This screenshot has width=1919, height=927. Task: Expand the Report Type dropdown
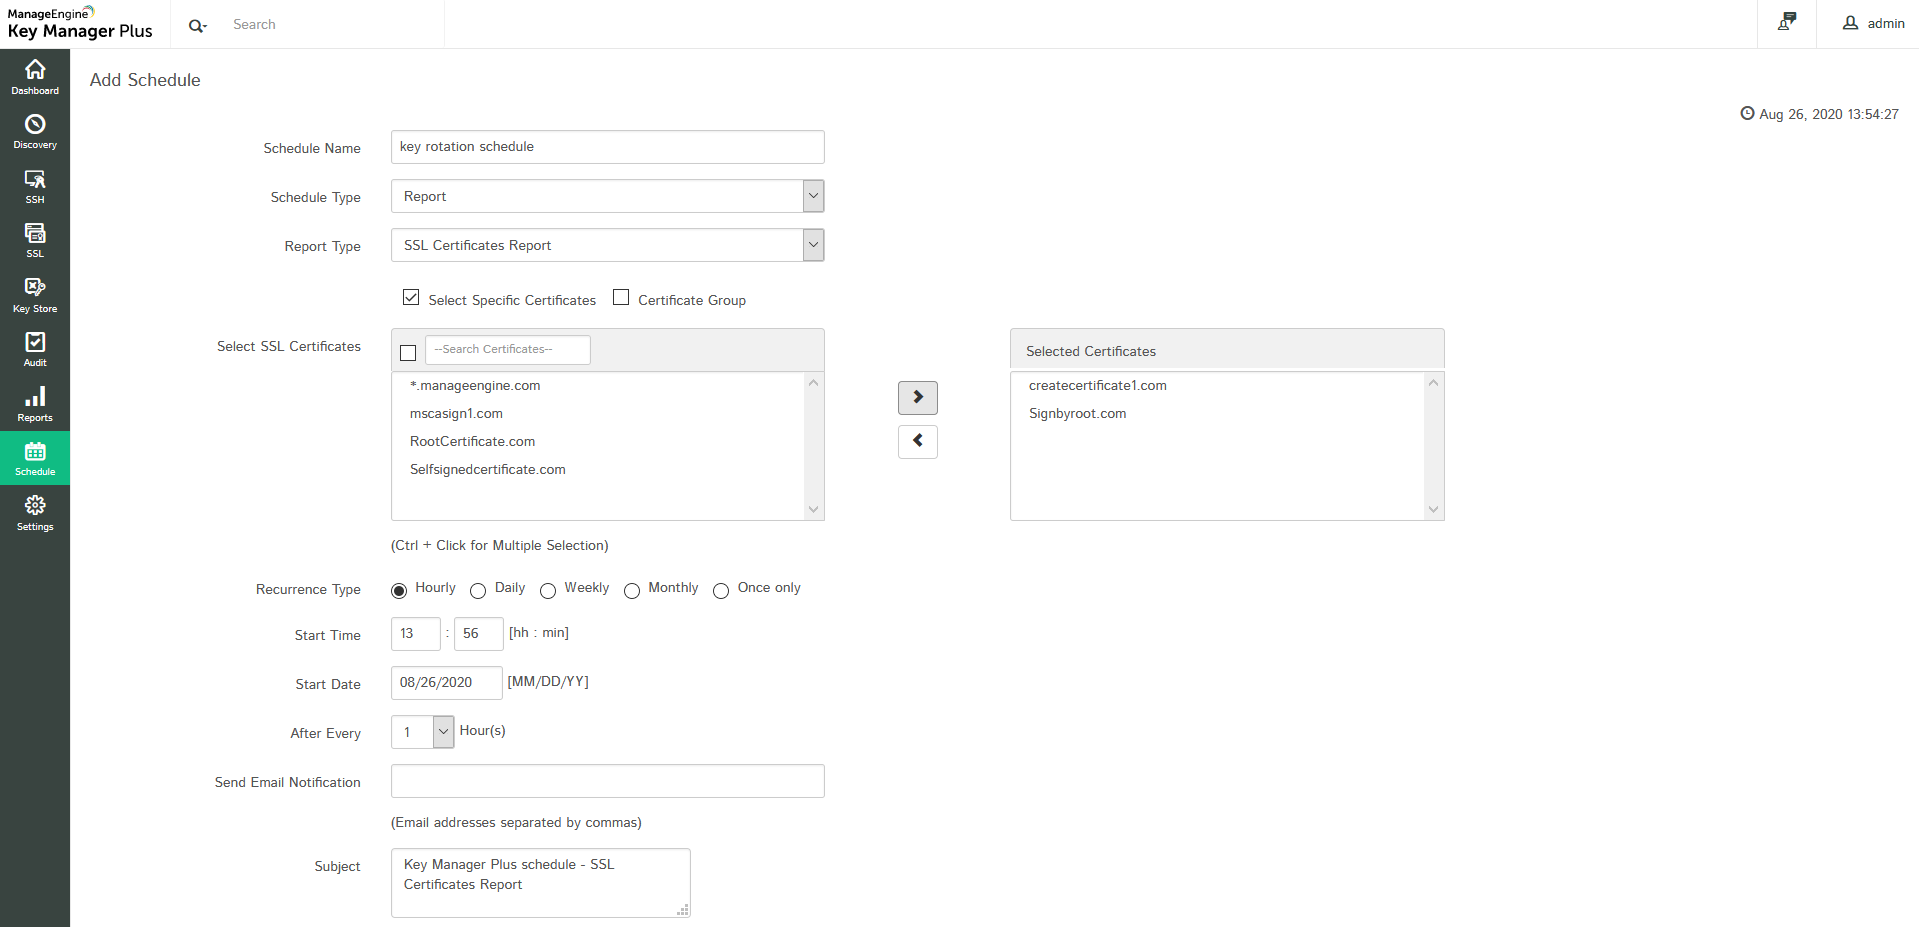point(813,245)
